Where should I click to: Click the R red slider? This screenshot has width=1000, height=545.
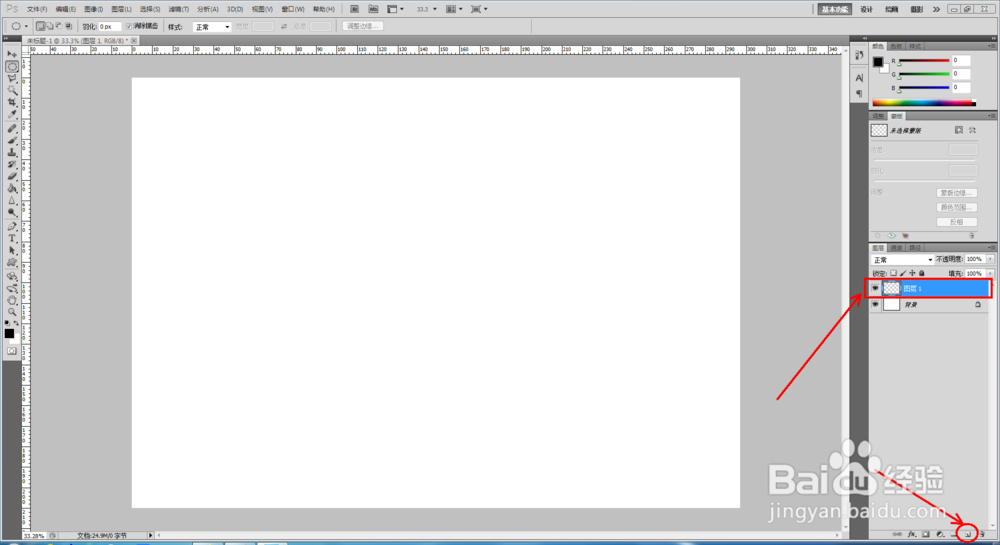click(923, 61)
